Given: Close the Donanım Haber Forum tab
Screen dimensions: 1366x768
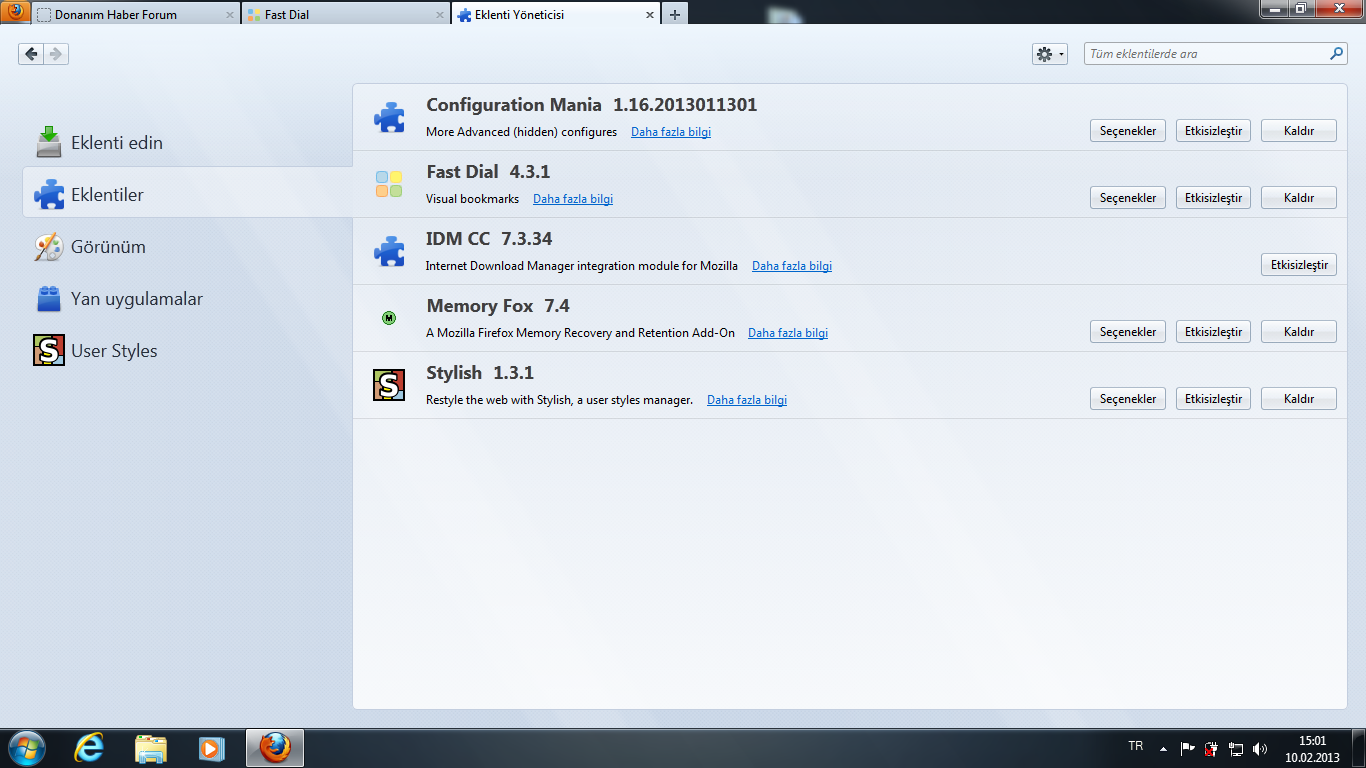Looking at the screenshot, I should (x=230, y=15).
